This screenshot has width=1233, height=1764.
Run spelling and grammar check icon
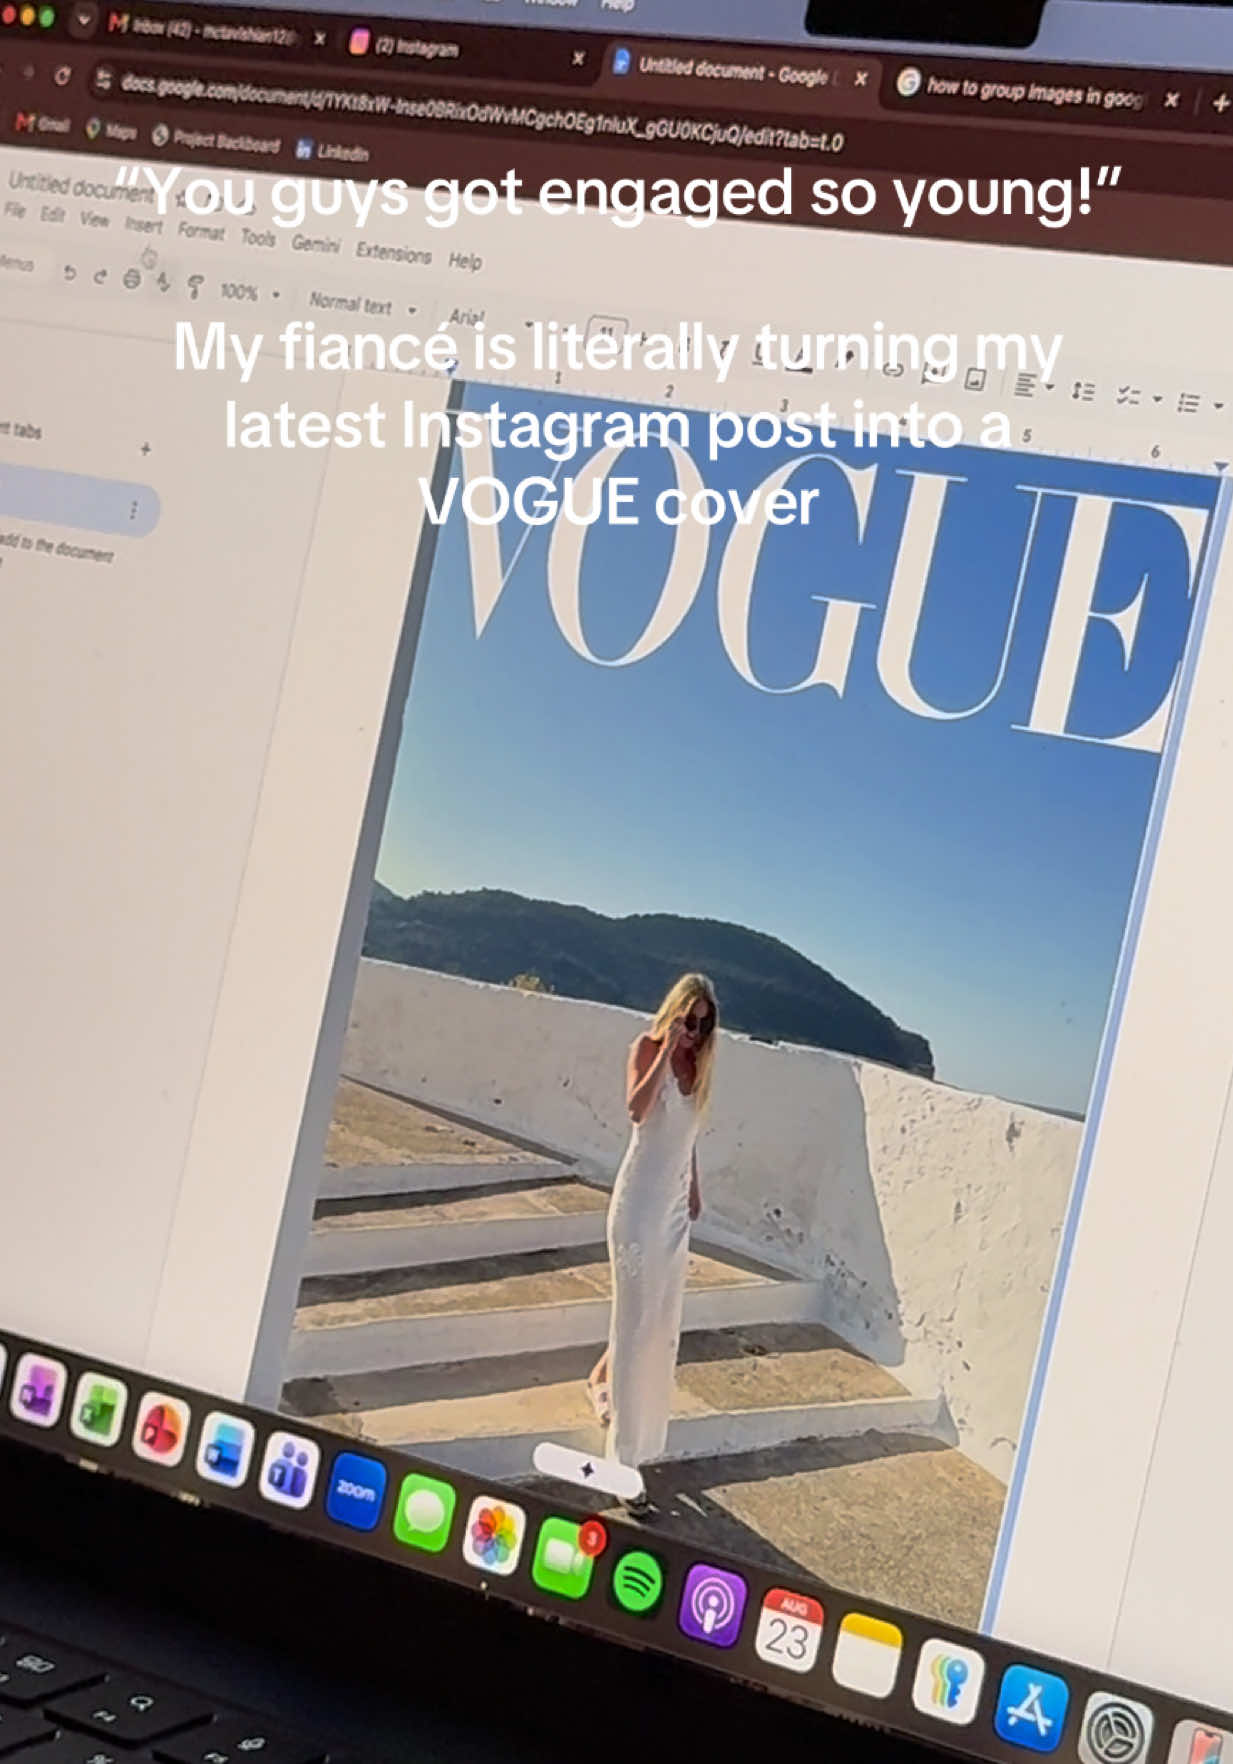[x=163, y=284]
